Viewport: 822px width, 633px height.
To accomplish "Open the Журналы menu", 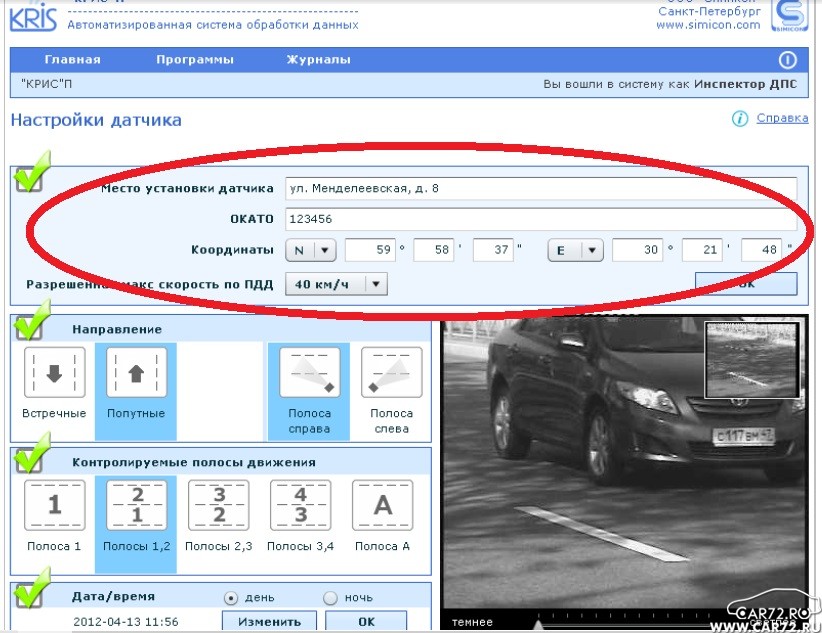I will (x=319, y=60).
